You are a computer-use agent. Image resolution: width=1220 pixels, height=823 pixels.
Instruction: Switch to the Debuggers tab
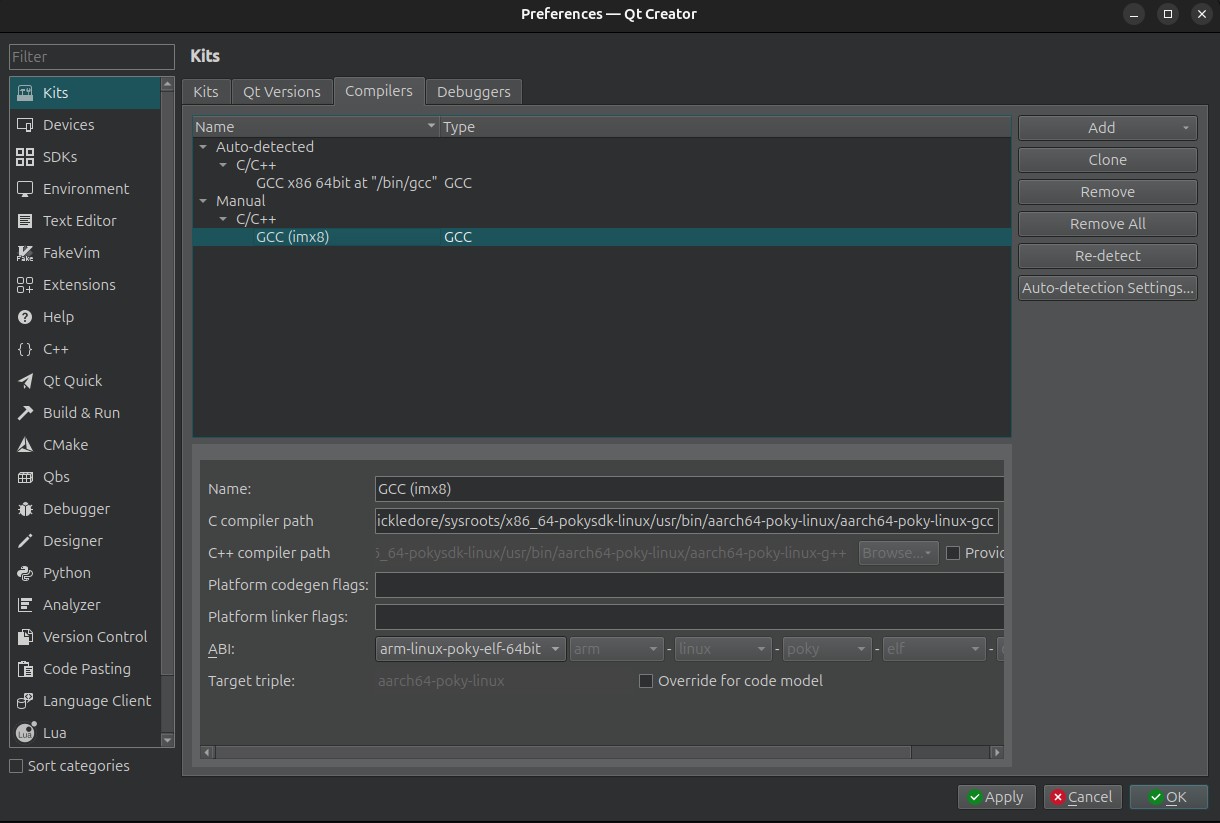click(473, 91)
